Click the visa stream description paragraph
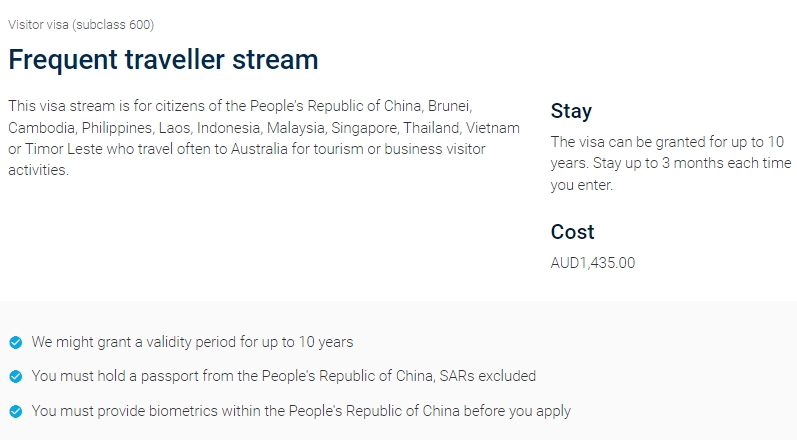 coord(264,138)
